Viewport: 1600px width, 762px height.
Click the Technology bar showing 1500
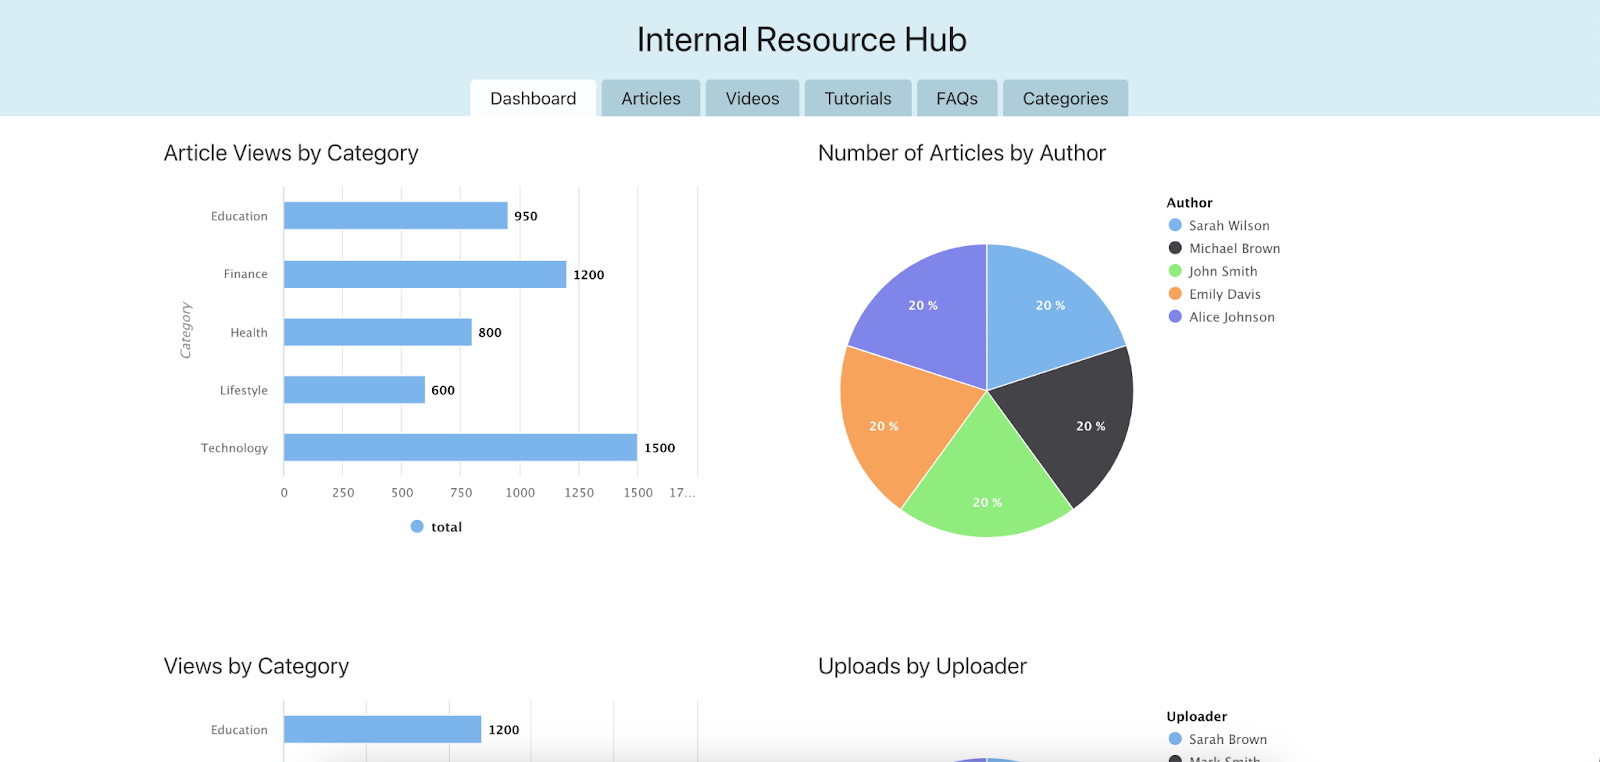[x=460, y=448]
